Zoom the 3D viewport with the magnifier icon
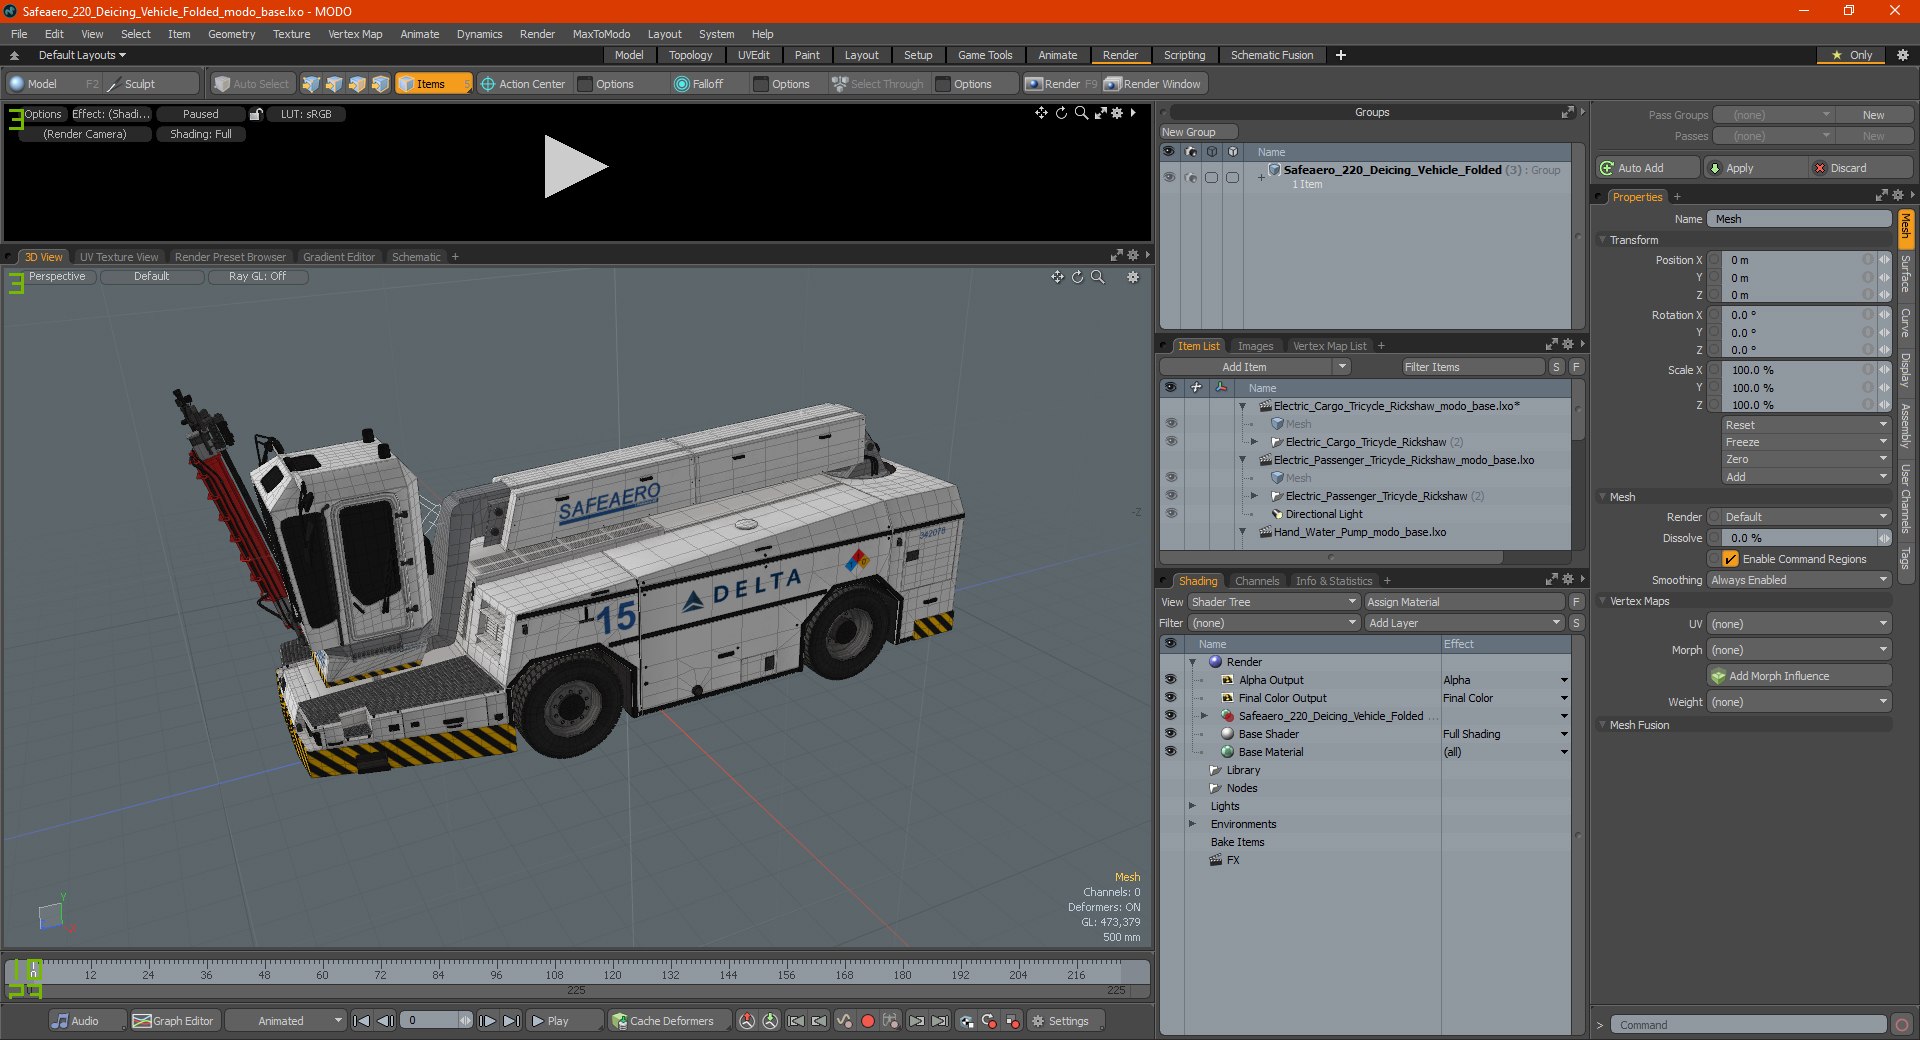The image size is (1920, 1040). click(x=1097, y=277)
